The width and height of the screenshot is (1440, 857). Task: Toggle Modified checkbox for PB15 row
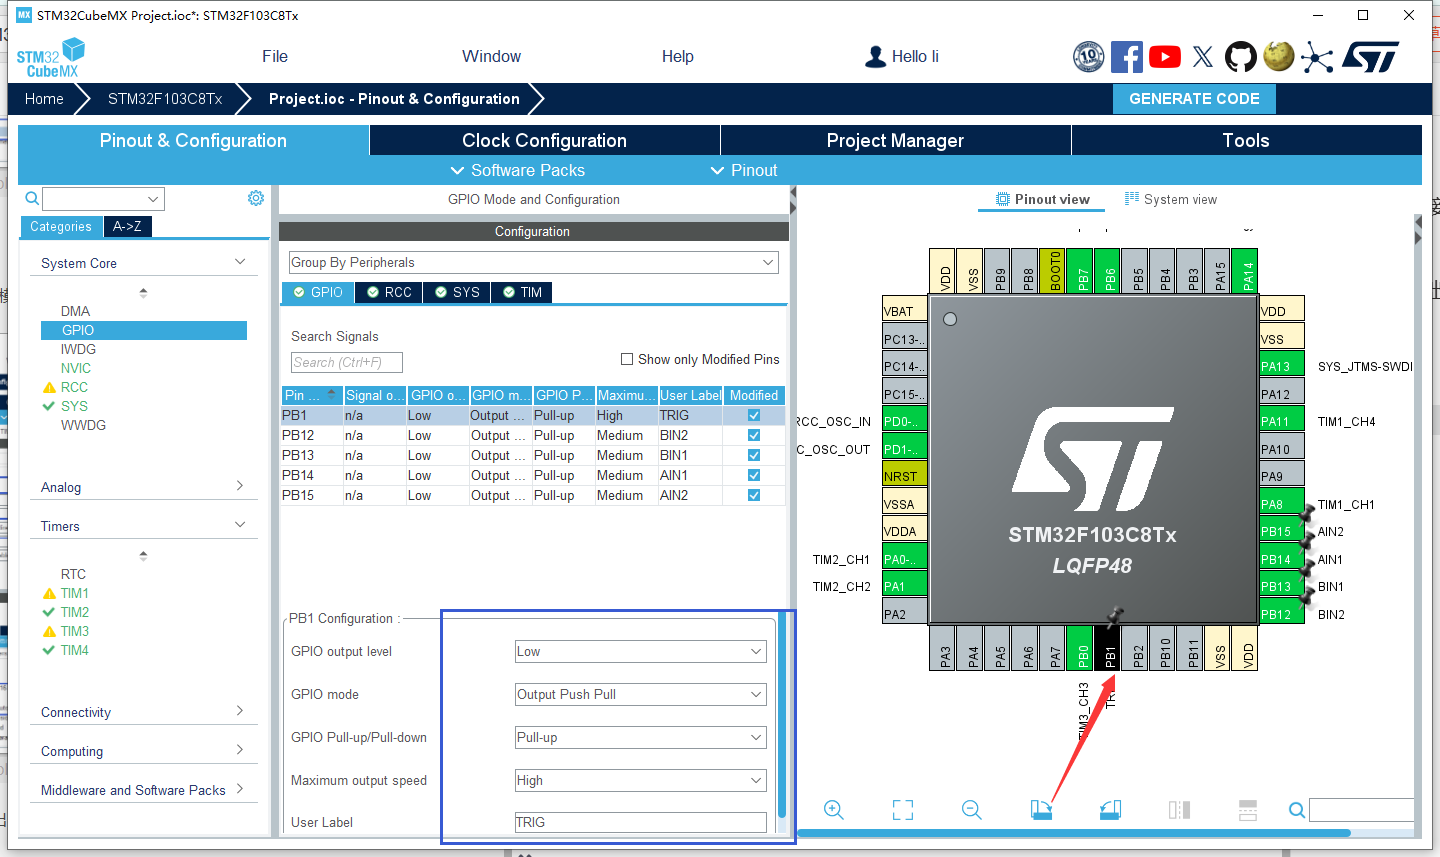click(x=754, y=495)
